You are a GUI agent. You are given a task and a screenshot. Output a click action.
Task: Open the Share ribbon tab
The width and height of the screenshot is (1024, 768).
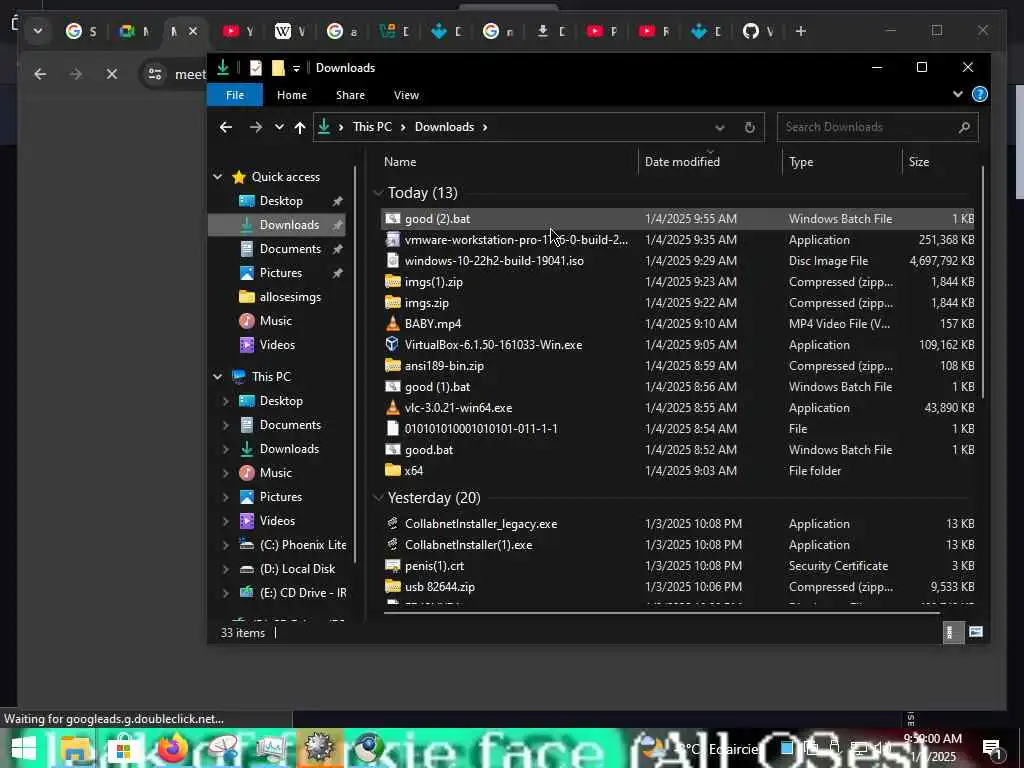pos(350,95)
